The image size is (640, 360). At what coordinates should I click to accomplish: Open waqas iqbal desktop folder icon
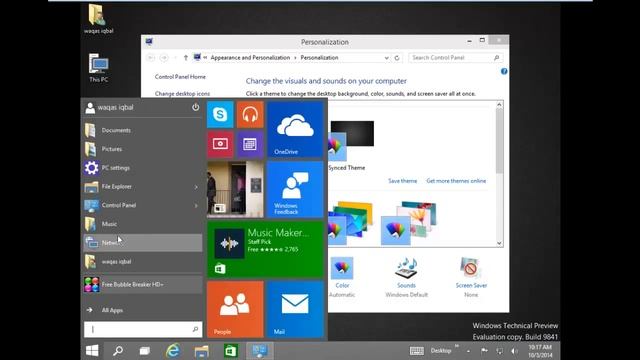[98, 19]
